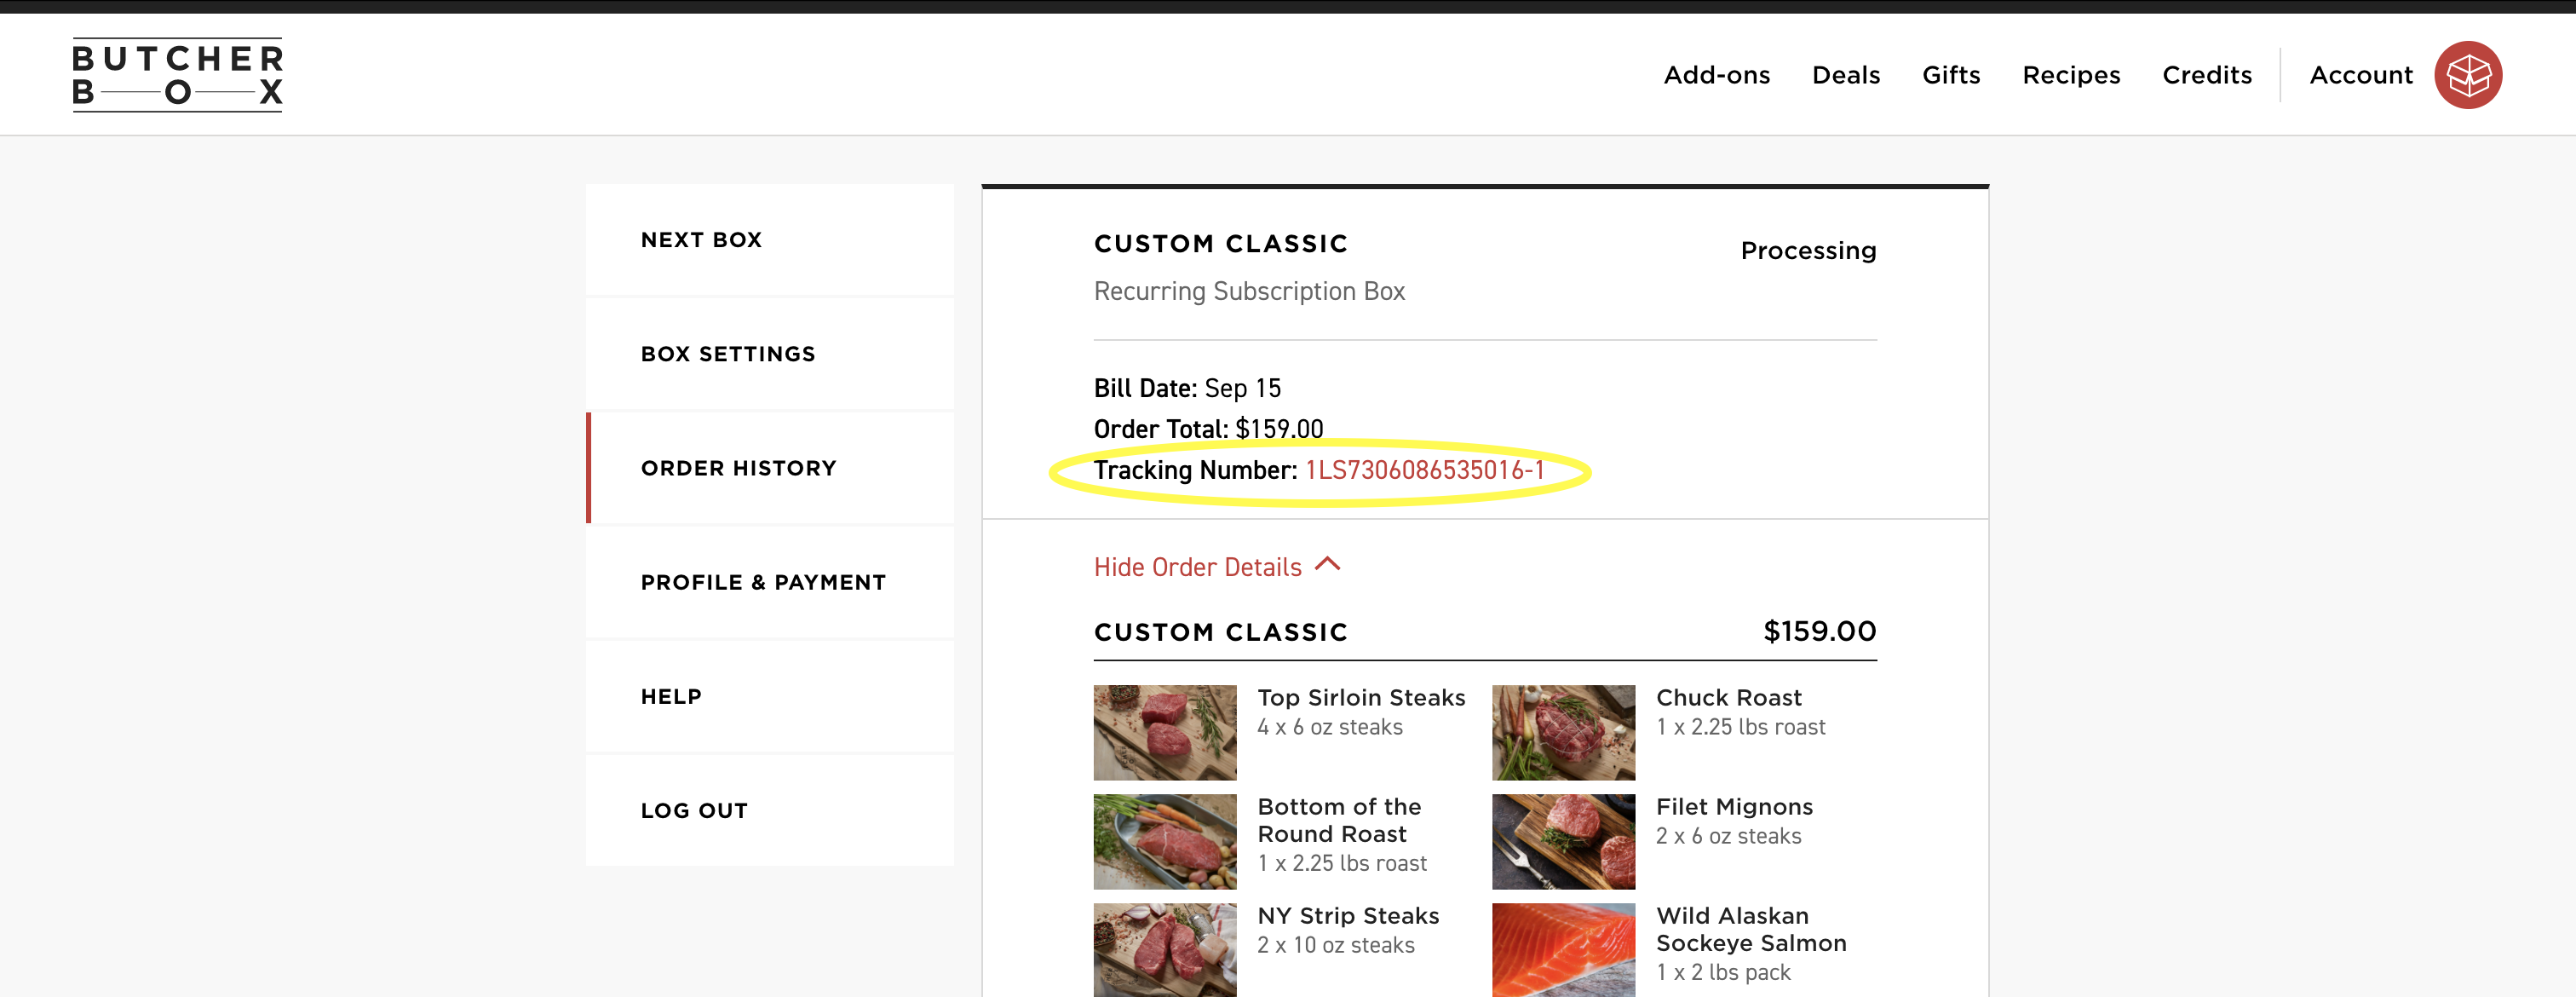Open Profile & Payment section
The height and width of the screenshot is (997, 2576).
coord(763,582)
